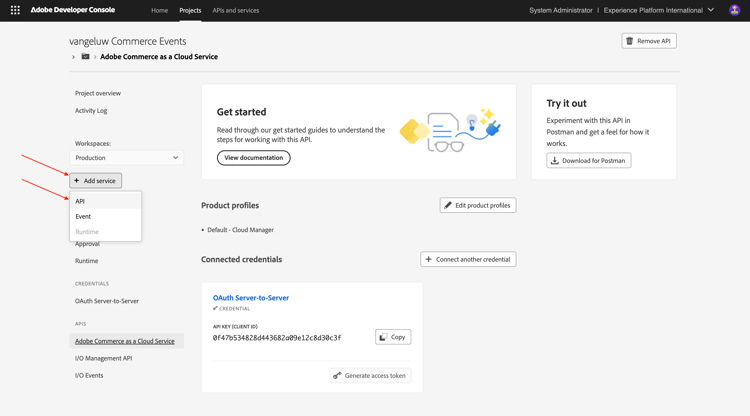Select API from the Add service menu
Viewport: 750px width, 416px height.
80,201
